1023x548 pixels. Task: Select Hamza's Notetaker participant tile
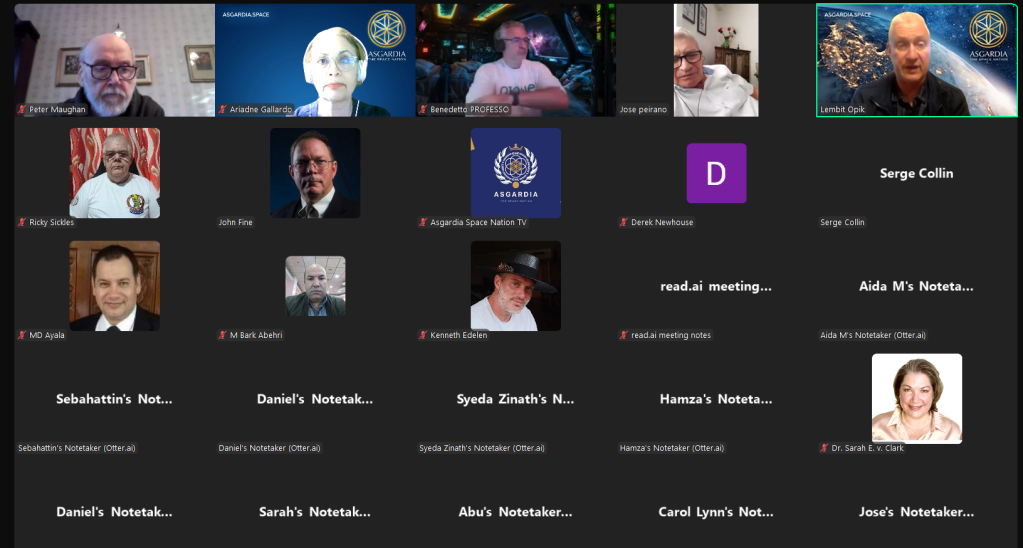716,400
